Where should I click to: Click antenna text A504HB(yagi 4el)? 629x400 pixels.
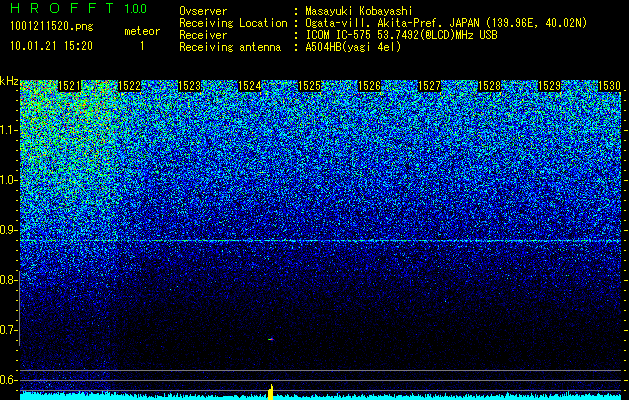(x=353, y=47)
